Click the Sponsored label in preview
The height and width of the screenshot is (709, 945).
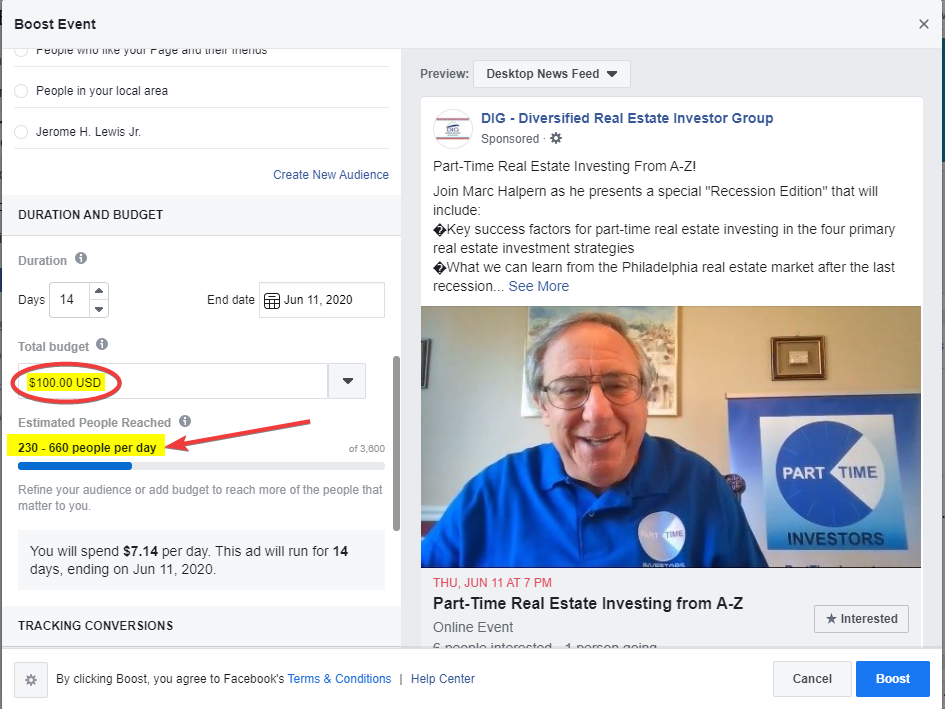(510, 139)
